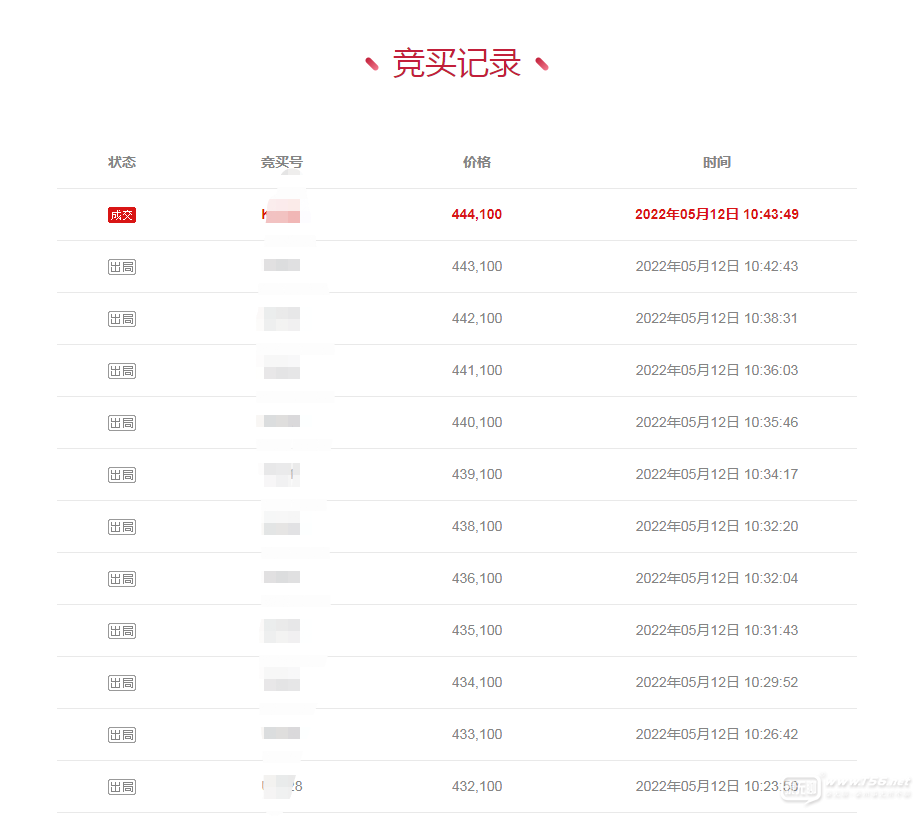Screen dimensions: 923x816
Task: Click the 状态 column header
Action: coord(122,162)
